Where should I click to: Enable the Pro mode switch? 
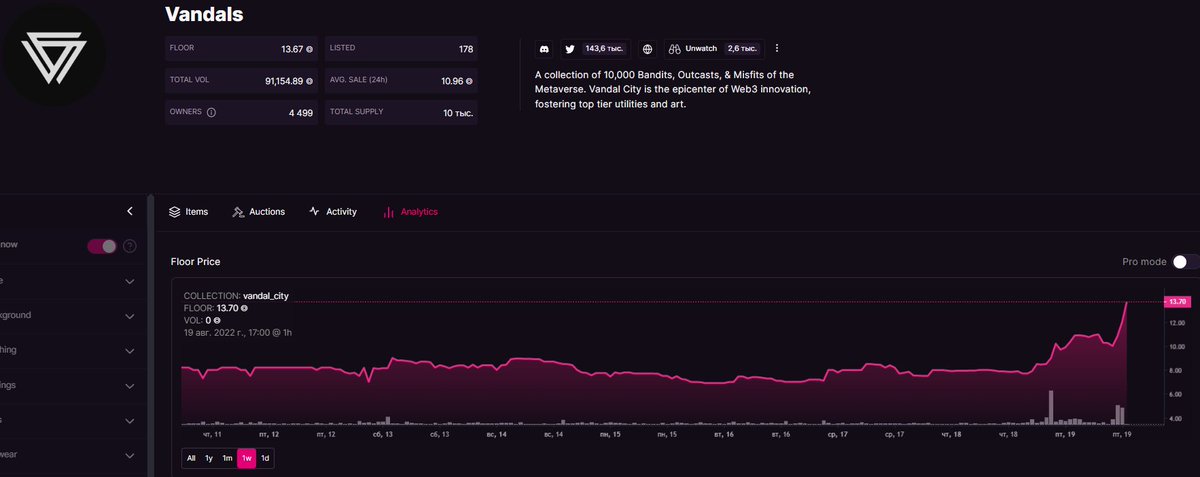point(1185,262)
